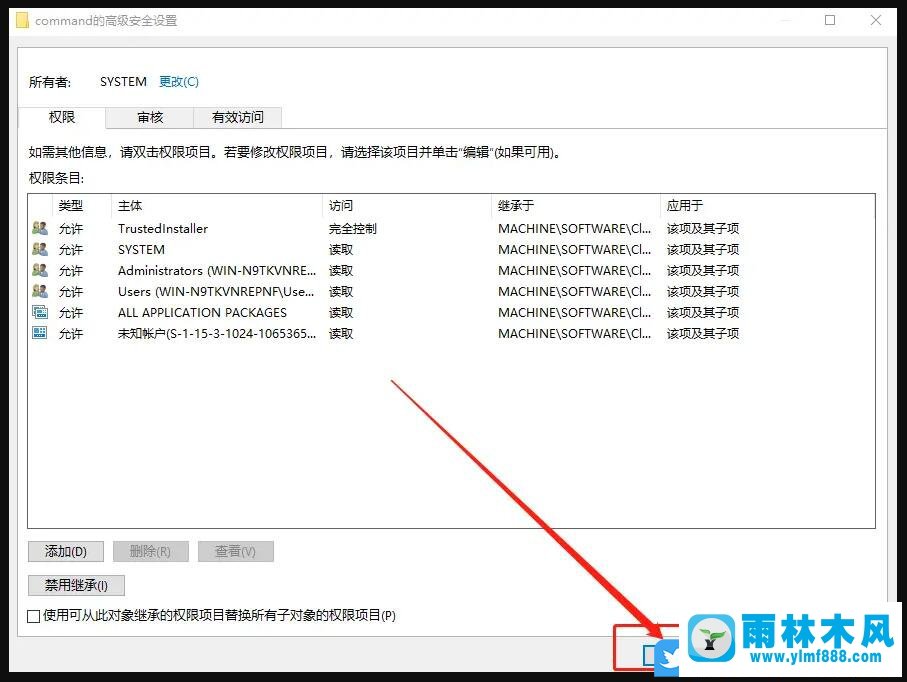Click the package icon beside ALL APPLICATION PACKAGES

click(40, 312)
